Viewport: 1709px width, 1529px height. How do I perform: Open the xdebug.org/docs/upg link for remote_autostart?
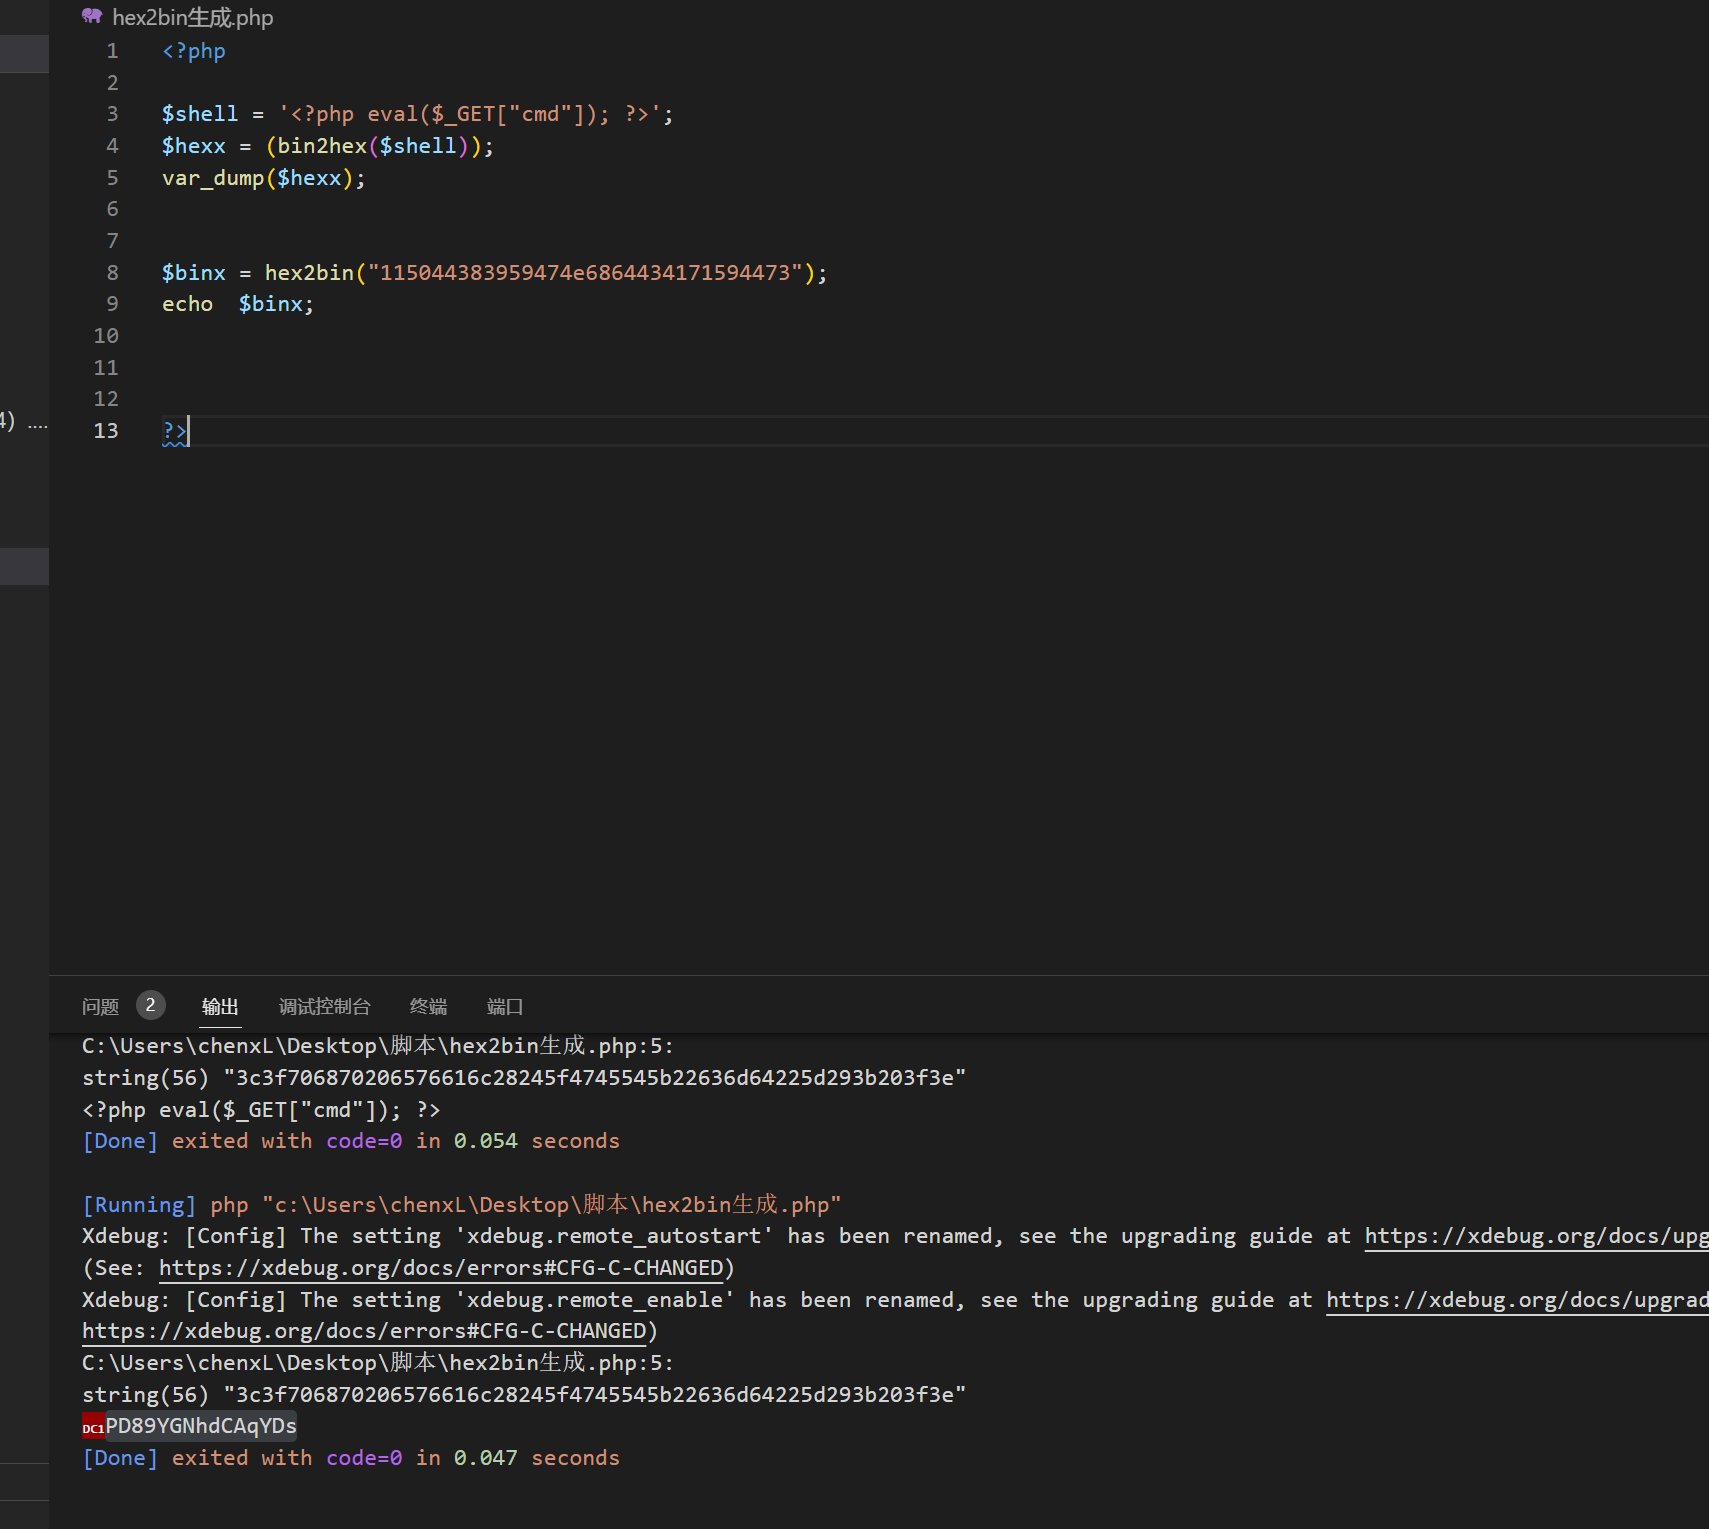point(1536,1236)
